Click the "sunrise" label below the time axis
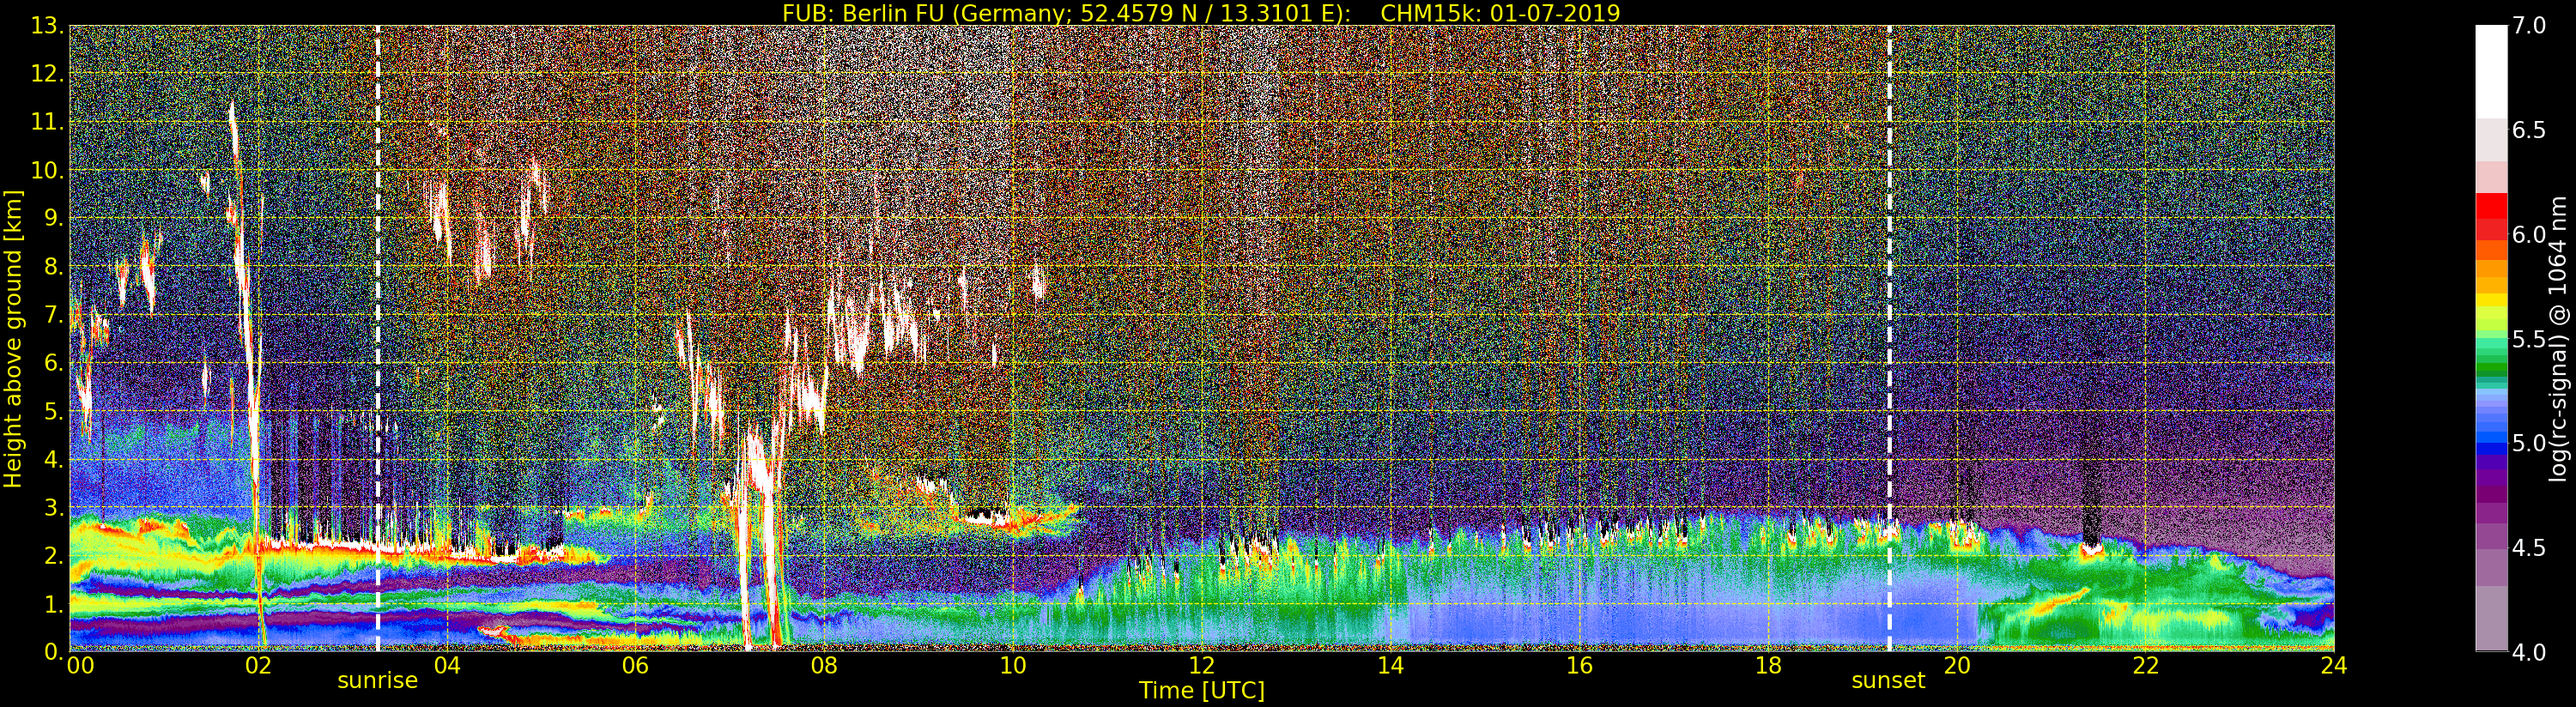Image resolution: width=2576 pixels, height=707 pixels. click(377, 681)
